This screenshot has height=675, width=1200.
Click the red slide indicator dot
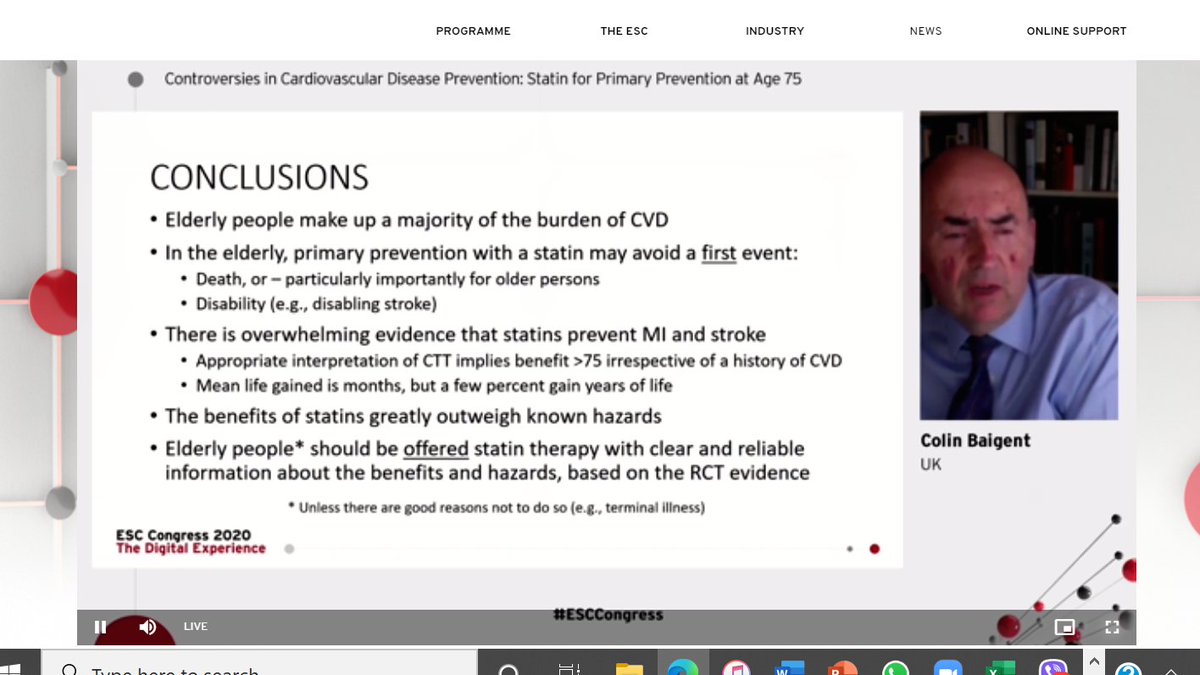click(x=874, y=548)
